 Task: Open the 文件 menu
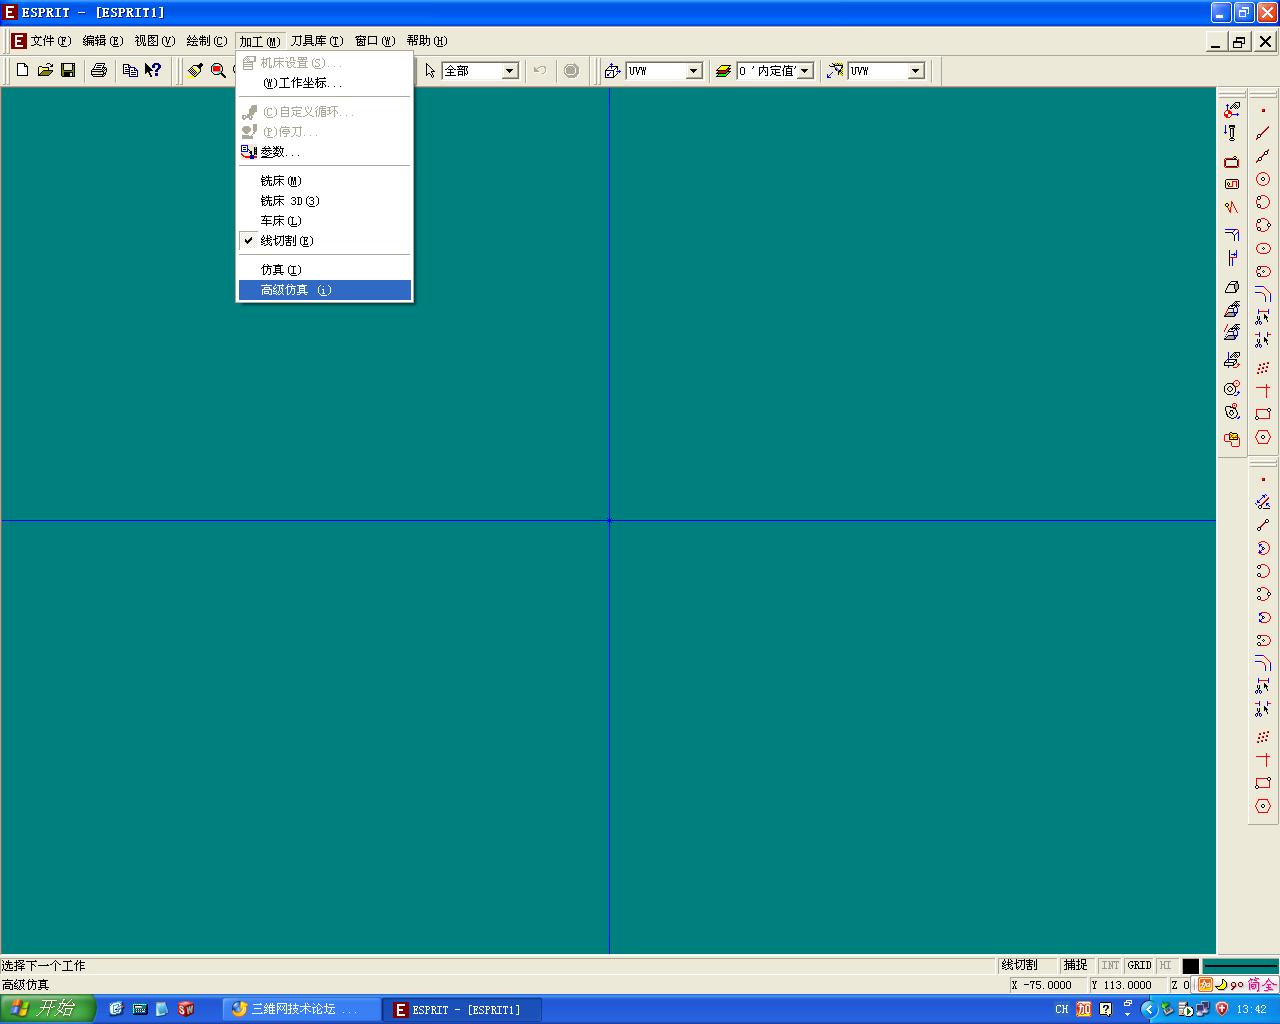click(50, 41)
